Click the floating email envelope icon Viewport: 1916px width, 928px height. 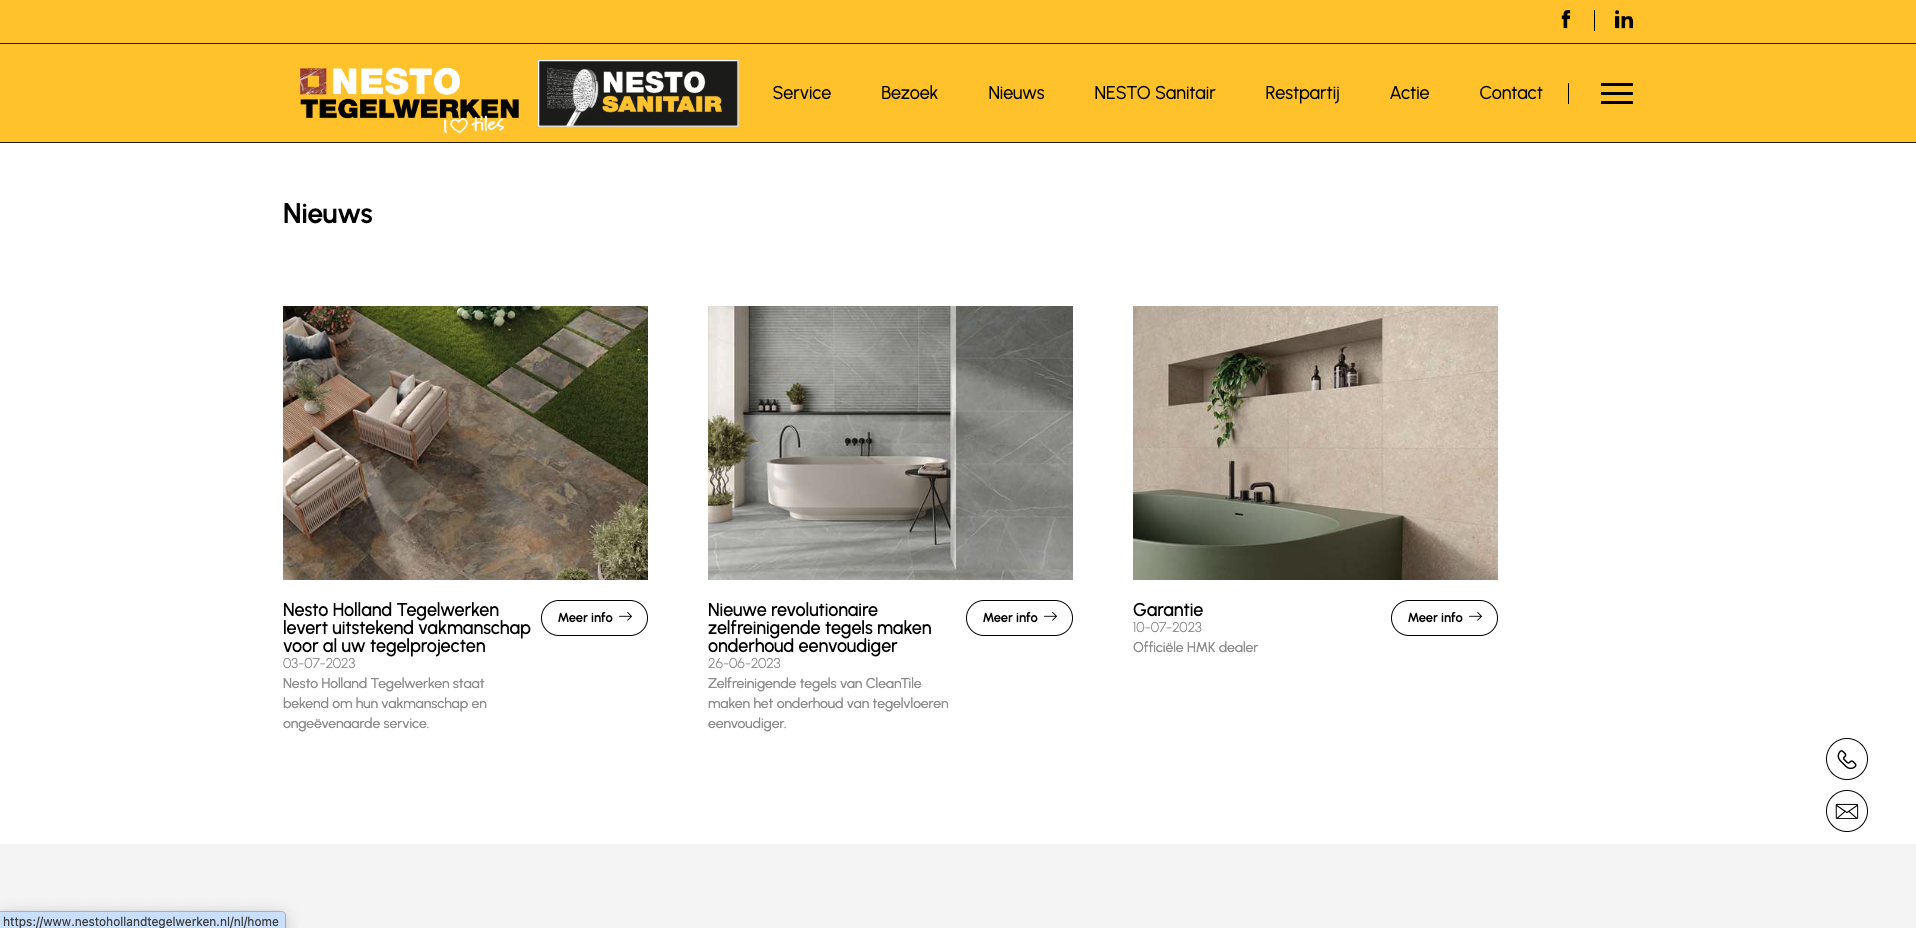(1846, 811)
